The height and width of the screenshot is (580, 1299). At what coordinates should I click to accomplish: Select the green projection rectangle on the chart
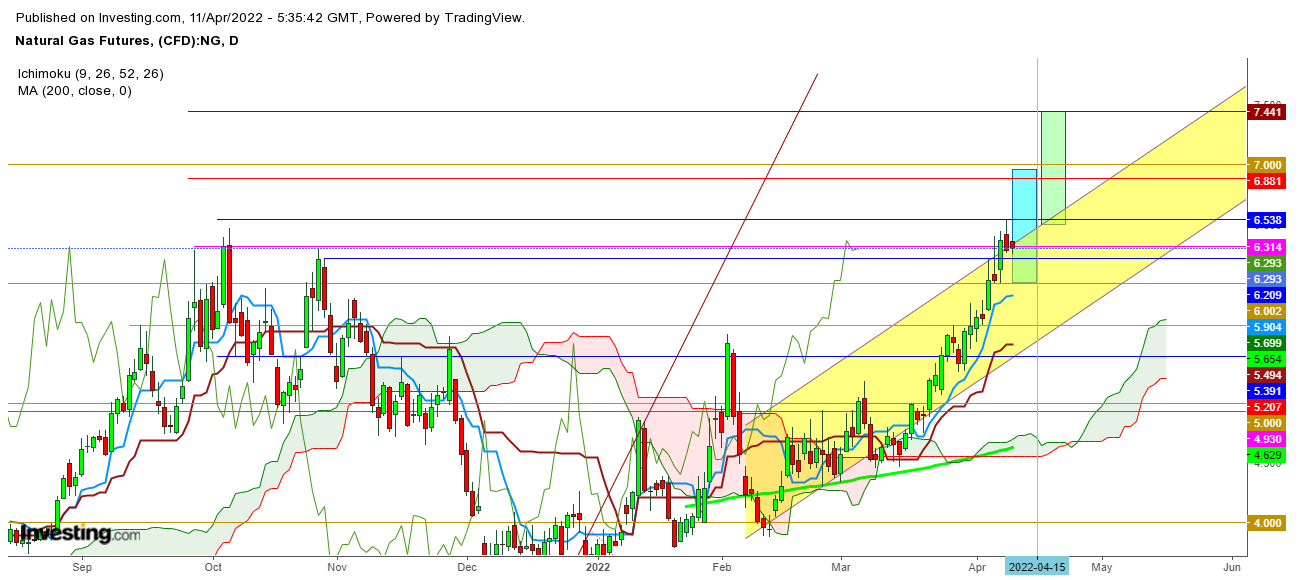1053,168
